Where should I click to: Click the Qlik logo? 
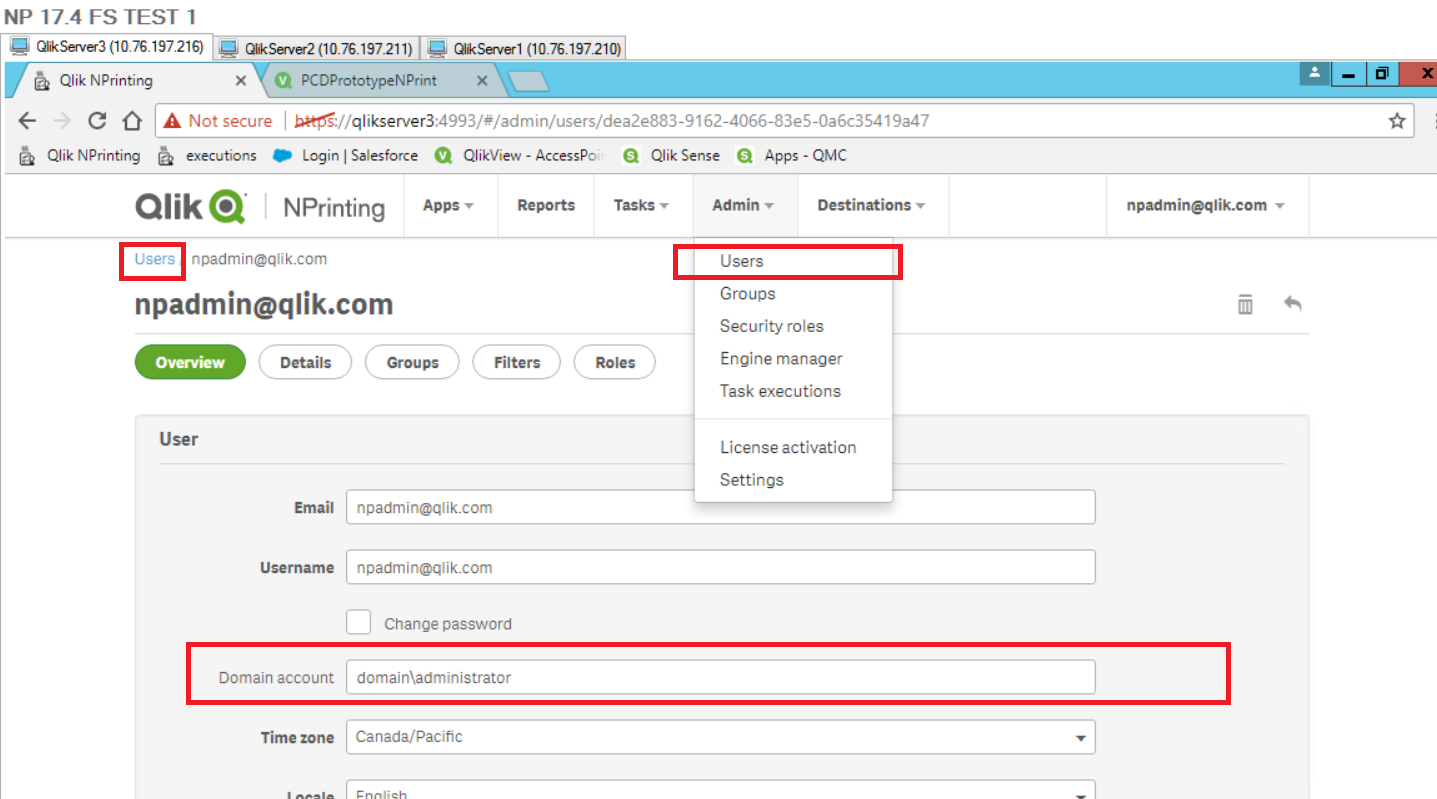(190, 206)
